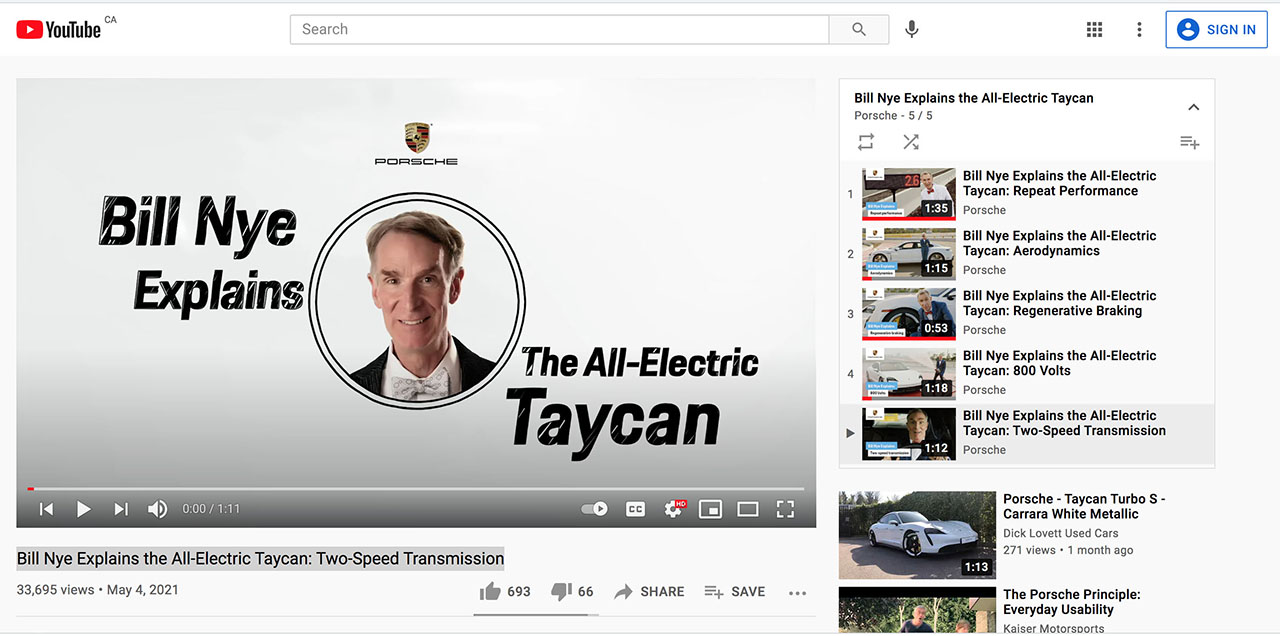Open player quality settings gear
Viewport: 1280px width, 636px height.
[673, 509]
